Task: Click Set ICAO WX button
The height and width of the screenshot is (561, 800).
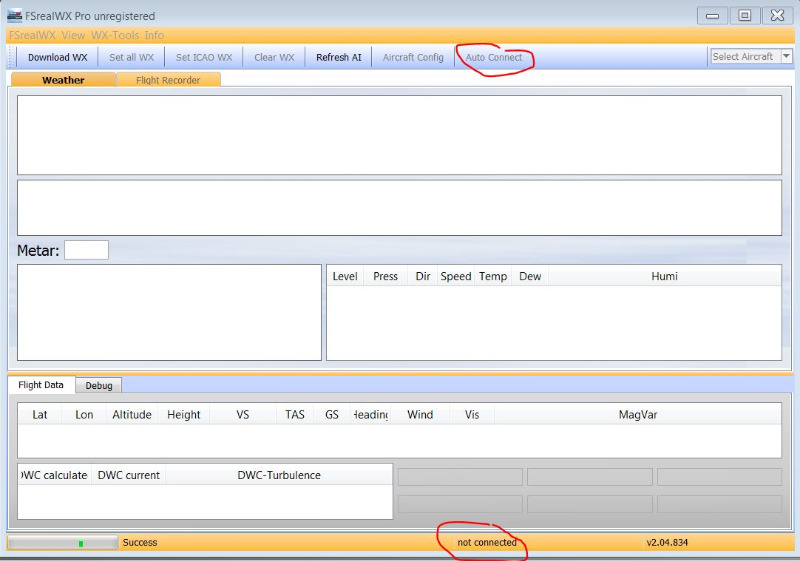Action: [x=204, y=57]
